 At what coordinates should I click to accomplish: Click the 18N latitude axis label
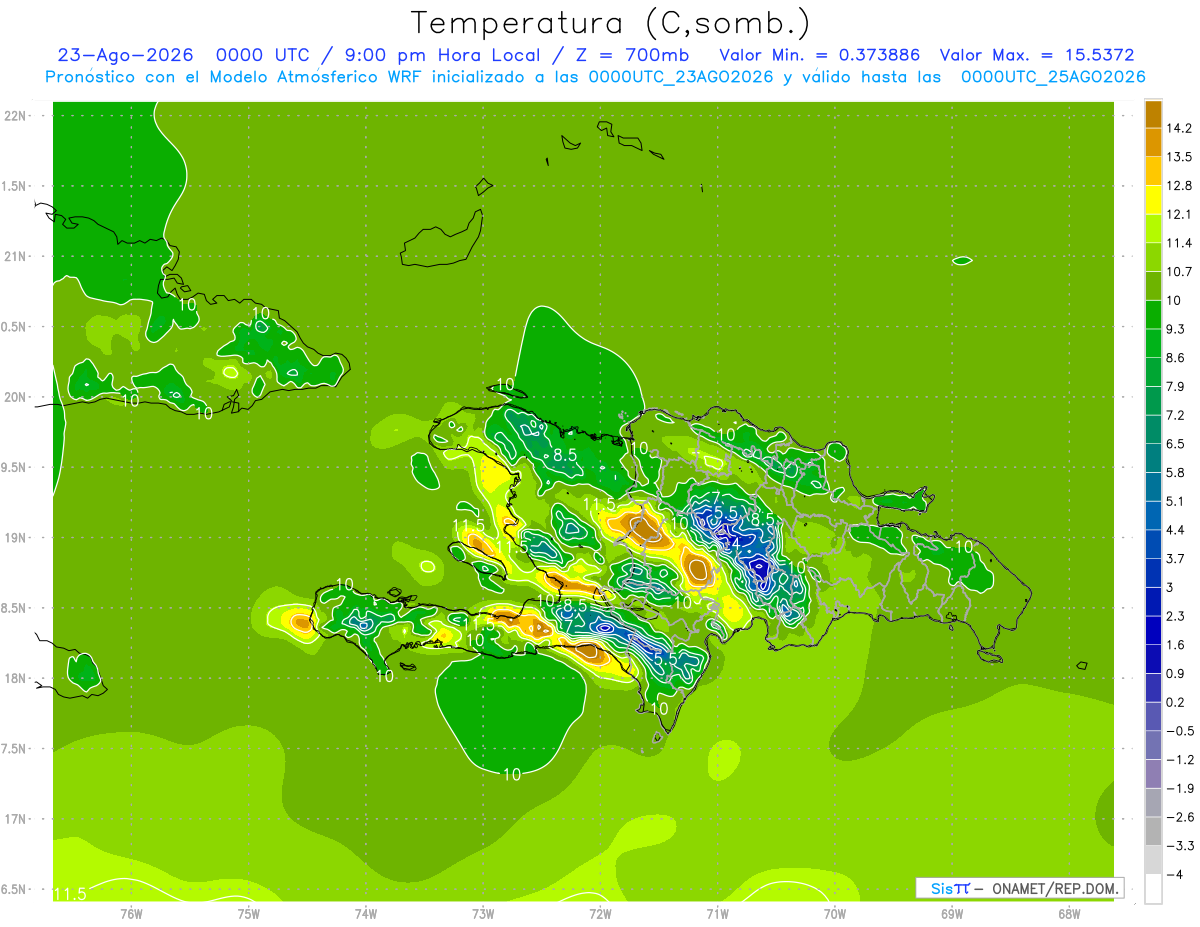(x=14, y=678)
